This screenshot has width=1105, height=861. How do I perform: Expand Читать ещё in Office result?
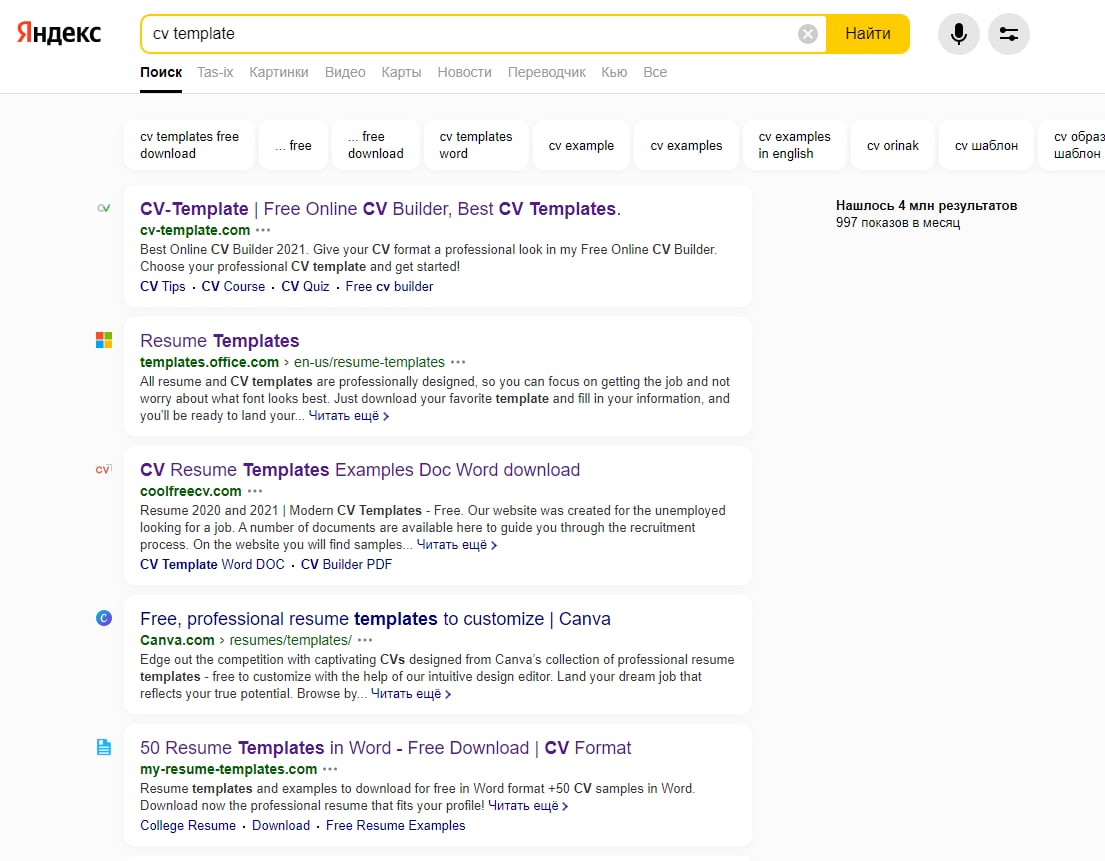pyautogui.click(x=348, y=416)
